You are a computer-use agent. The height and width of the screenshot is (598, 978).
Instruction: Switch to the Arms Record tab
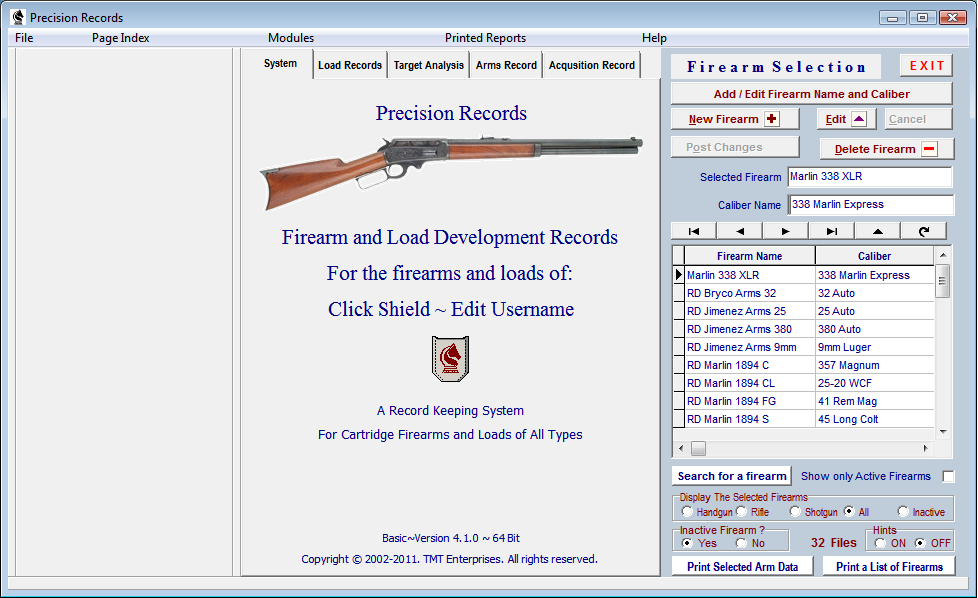coord(506,65)
